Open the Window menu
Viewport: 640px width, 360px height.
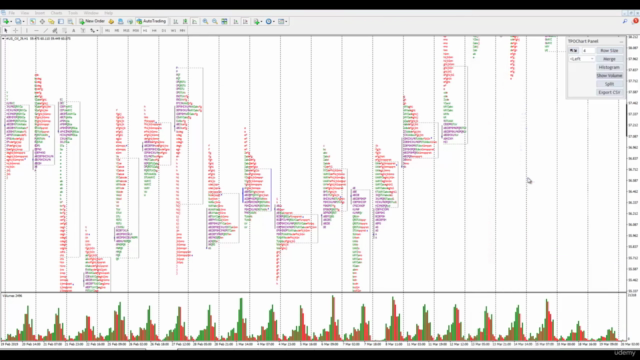click(x=91, y=13)
